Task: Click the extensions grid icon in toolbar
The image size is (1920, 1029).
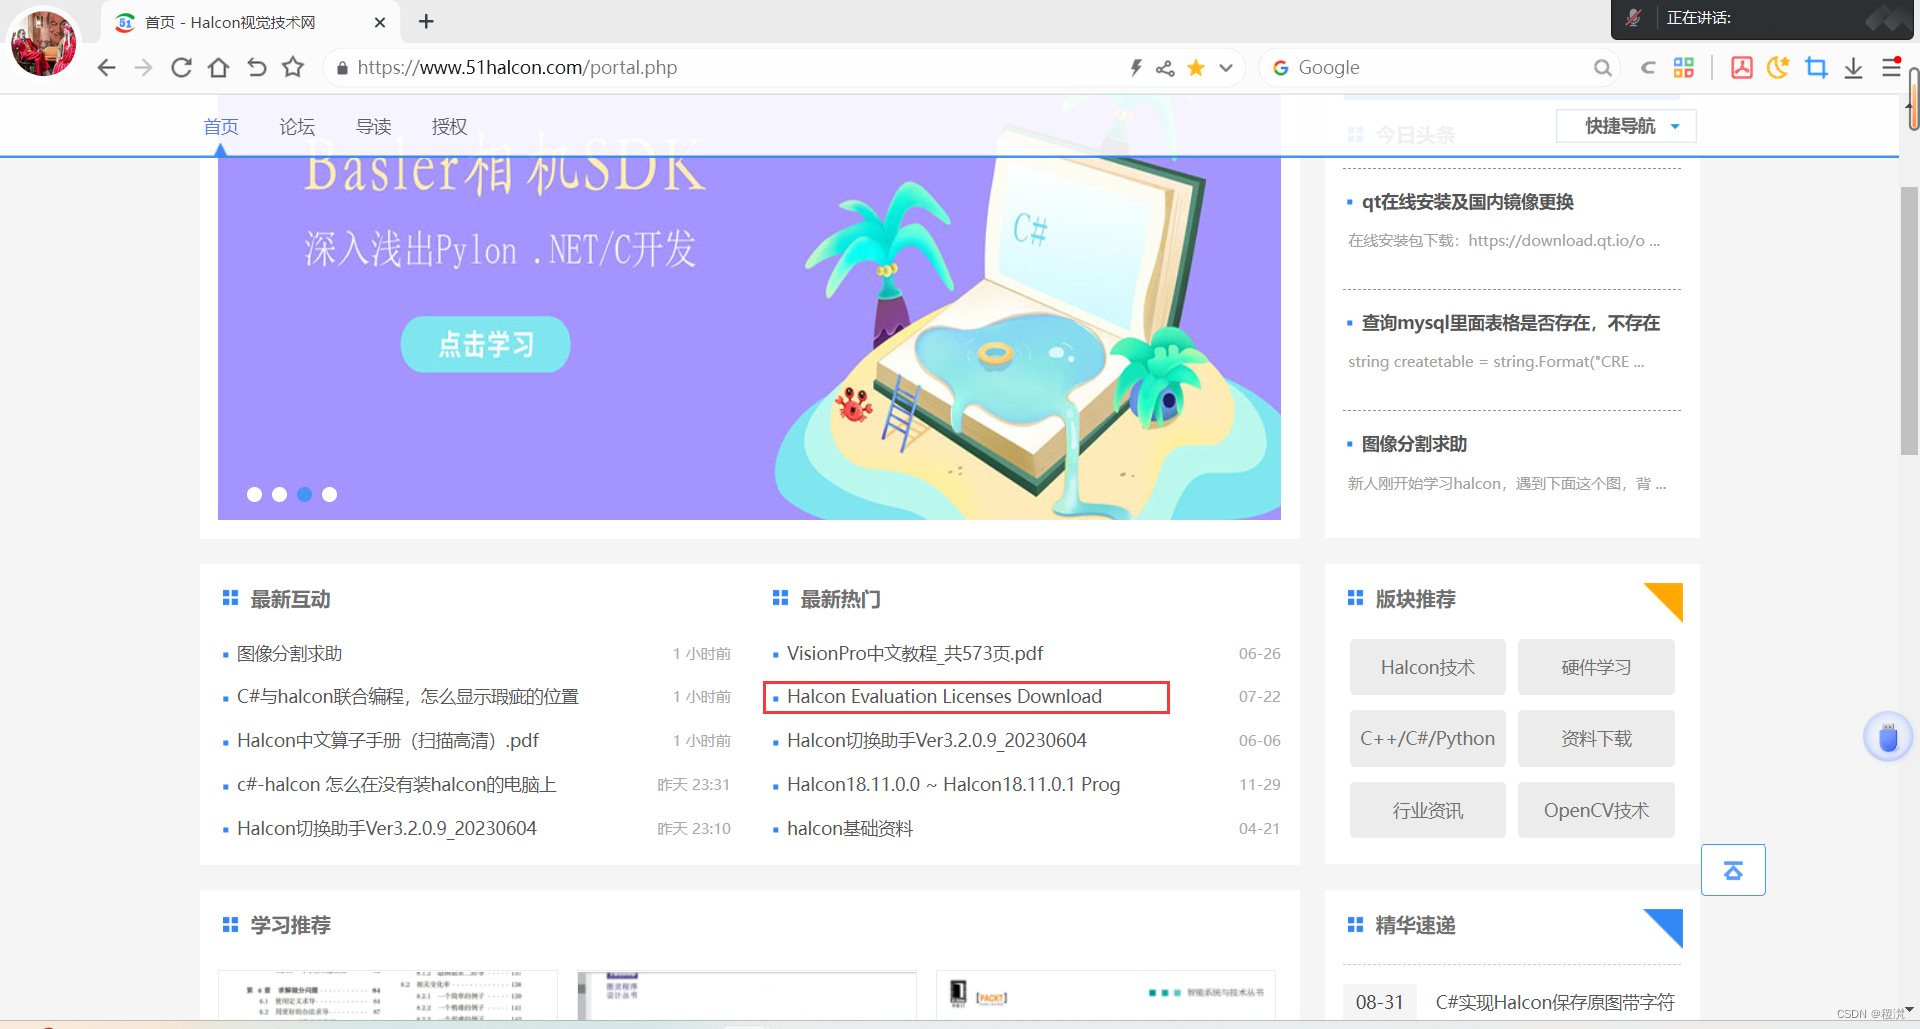Action: [1684, 68]
